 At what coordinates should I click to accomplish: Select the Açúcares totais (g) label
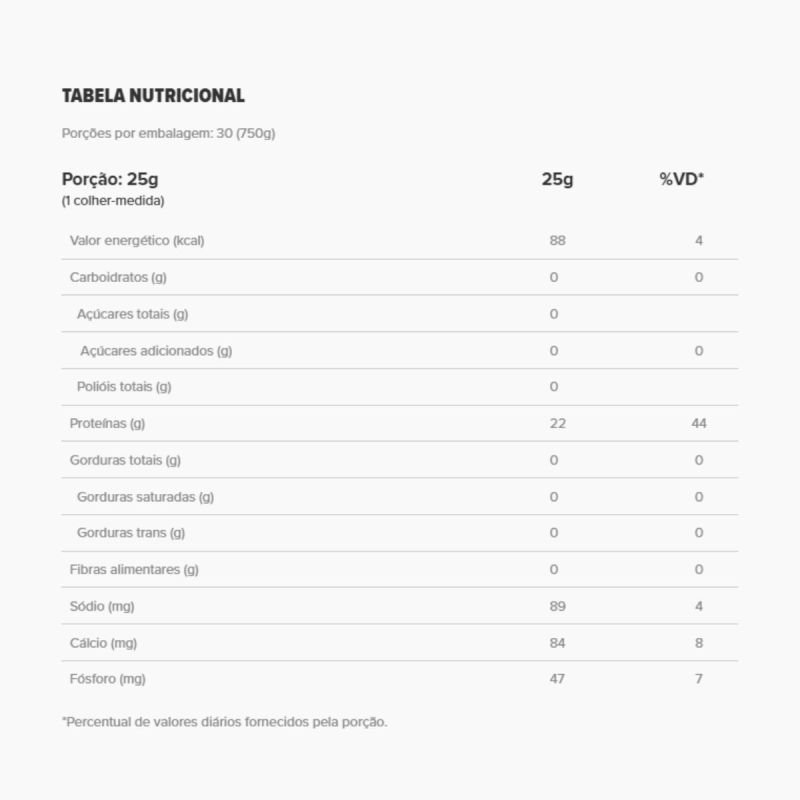(132, 314)
